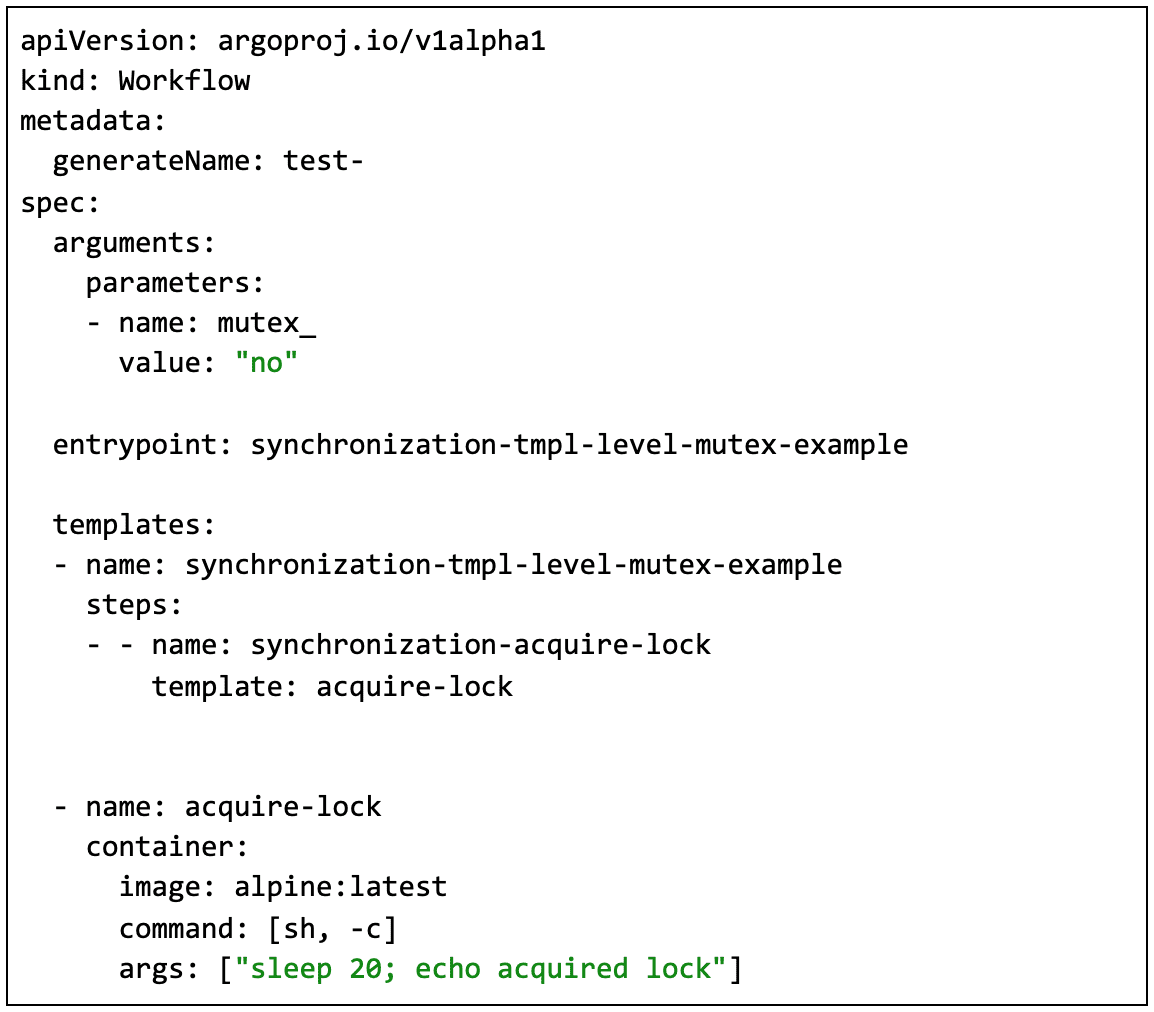
Task: Click the steps key
Action: [132, 605]
